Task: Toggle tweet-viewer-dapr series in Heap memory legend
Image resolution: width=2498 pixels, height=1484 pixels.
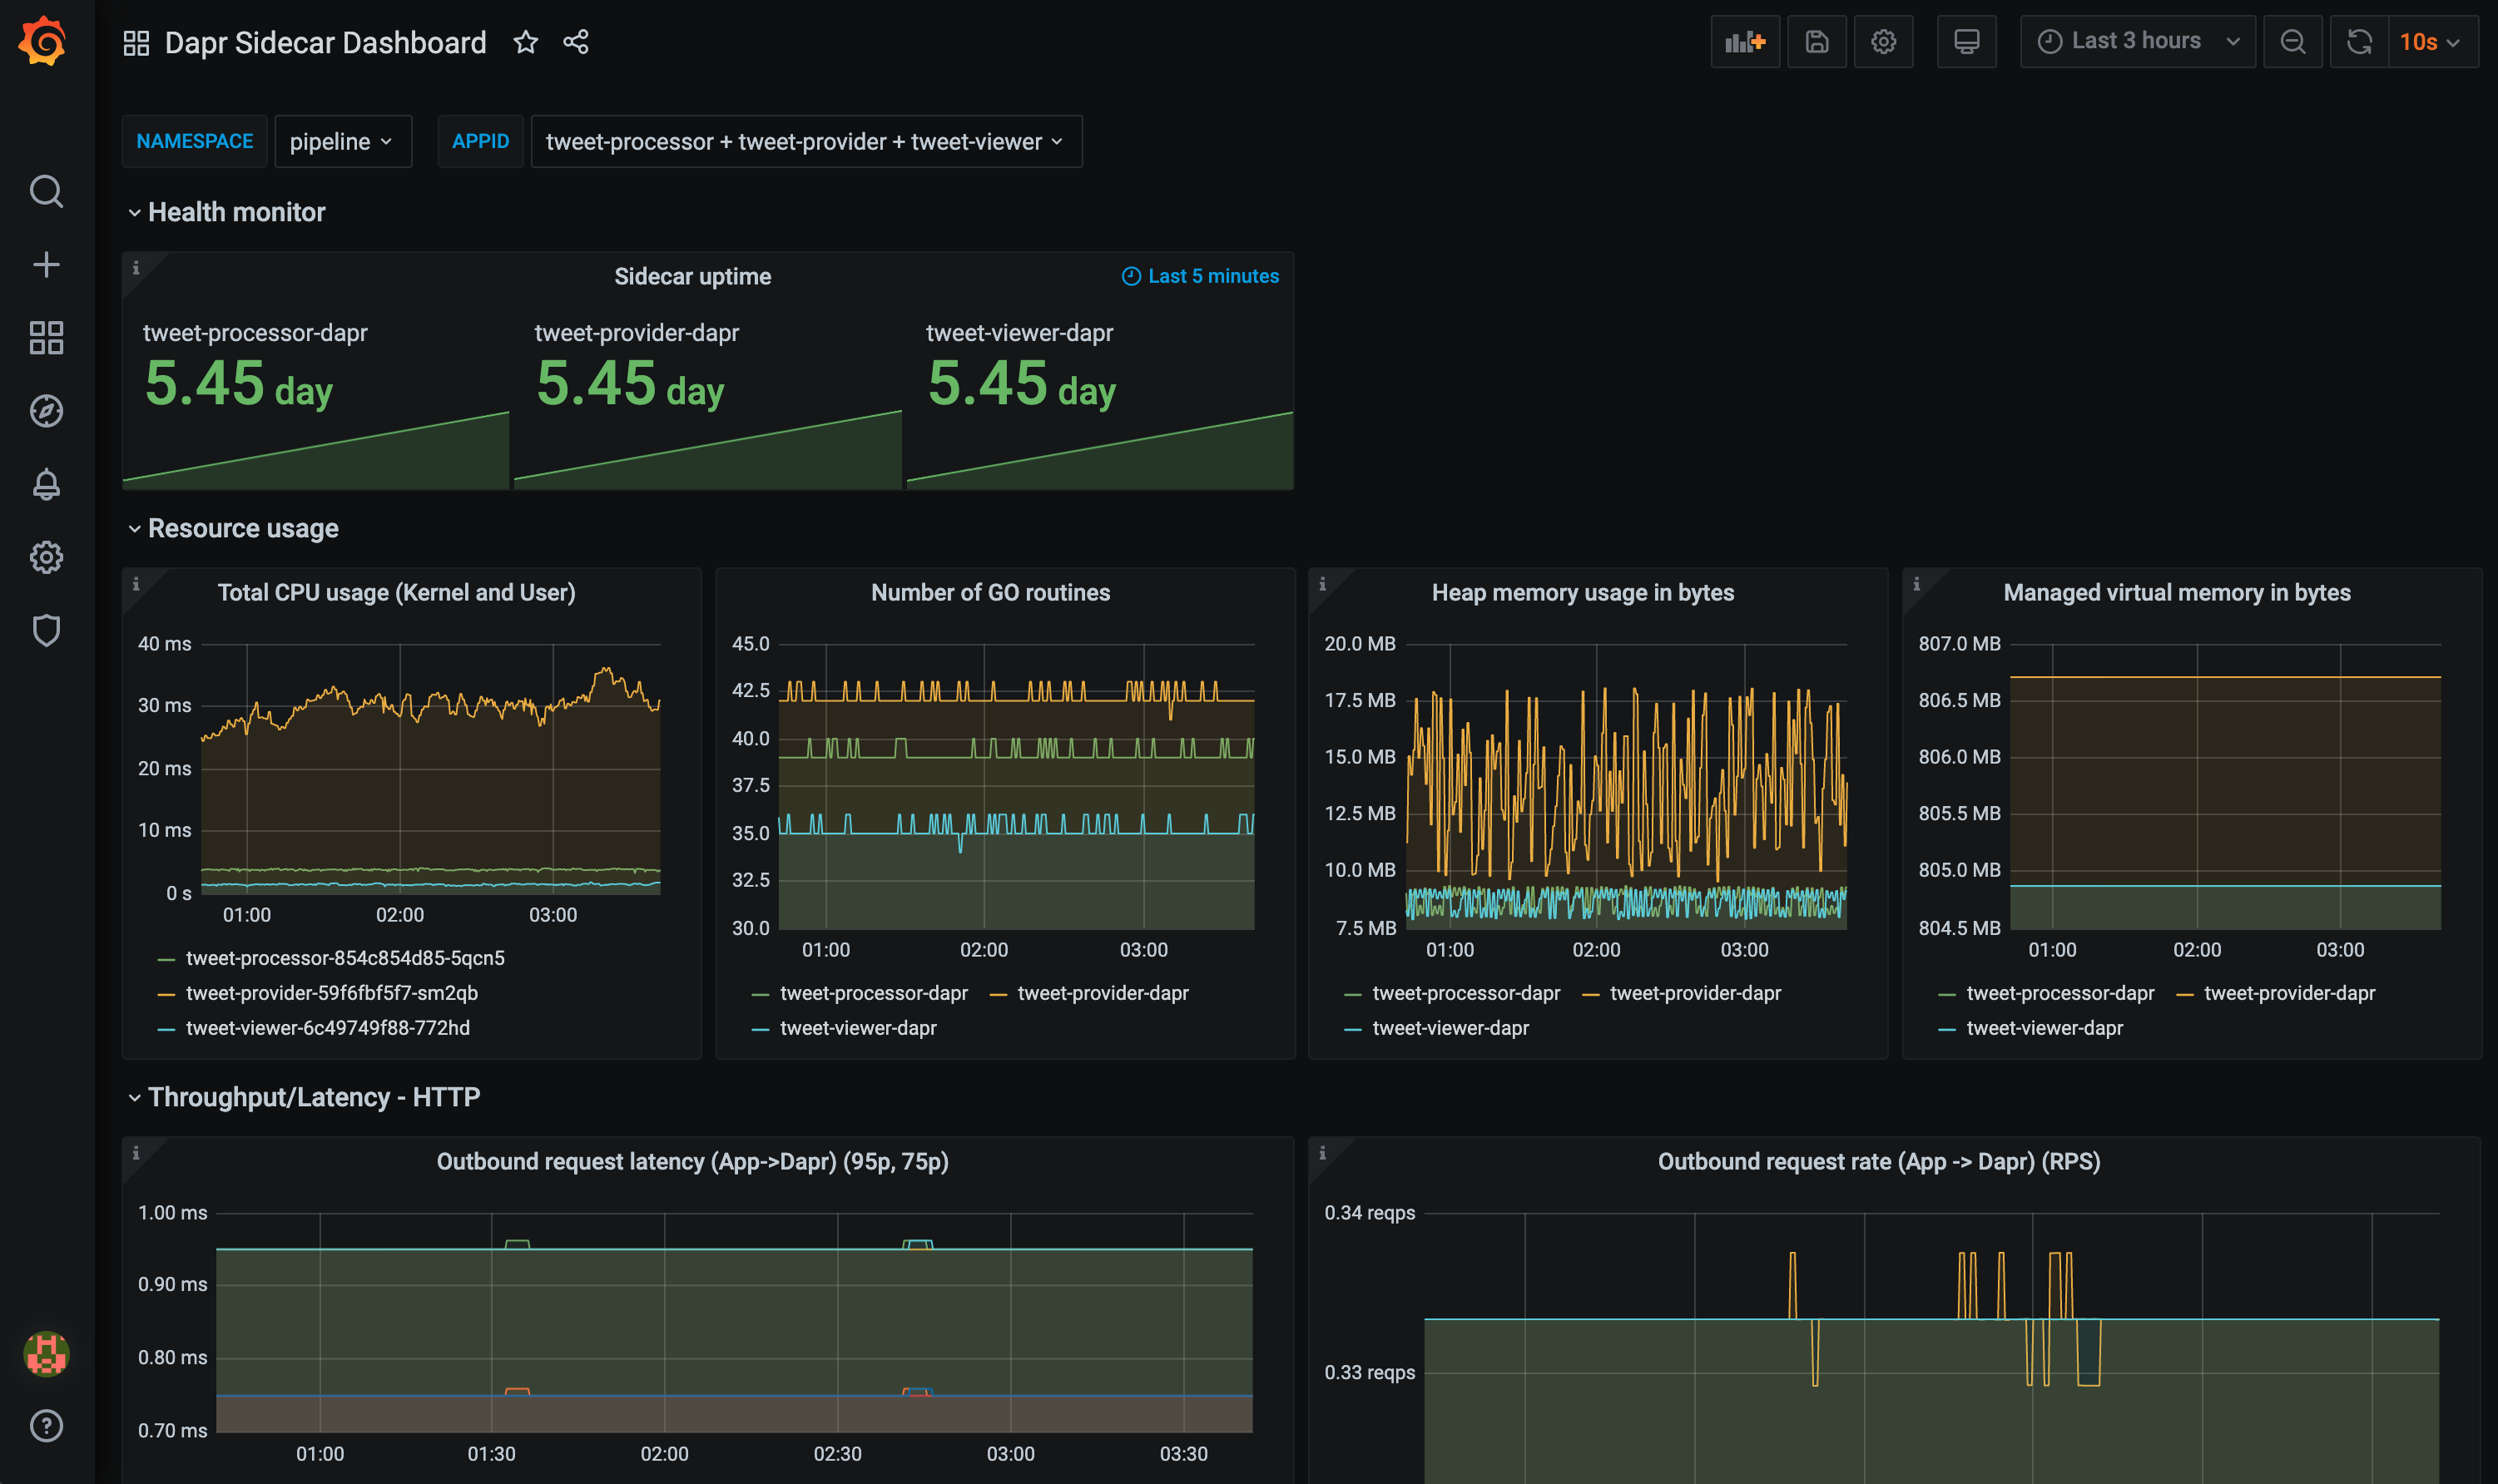Action: point(1450,1027)
